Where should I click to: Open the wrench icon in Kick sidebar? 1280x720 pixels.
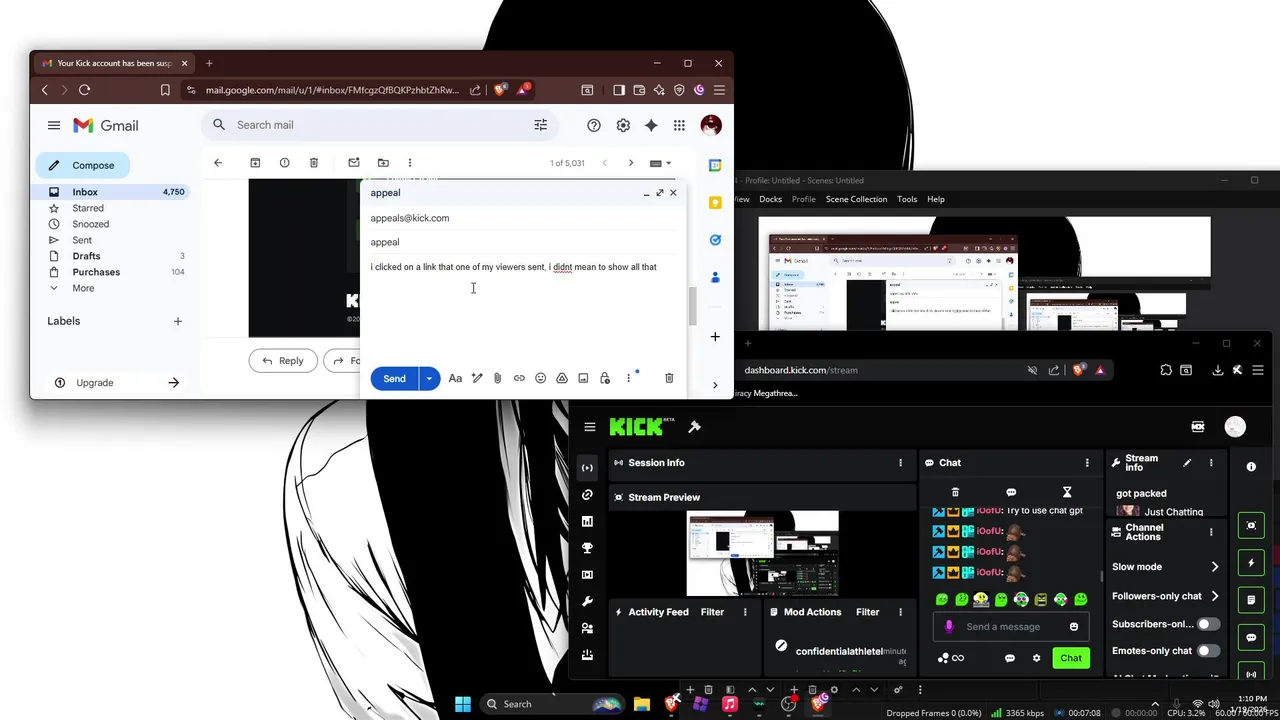point(587,602)
